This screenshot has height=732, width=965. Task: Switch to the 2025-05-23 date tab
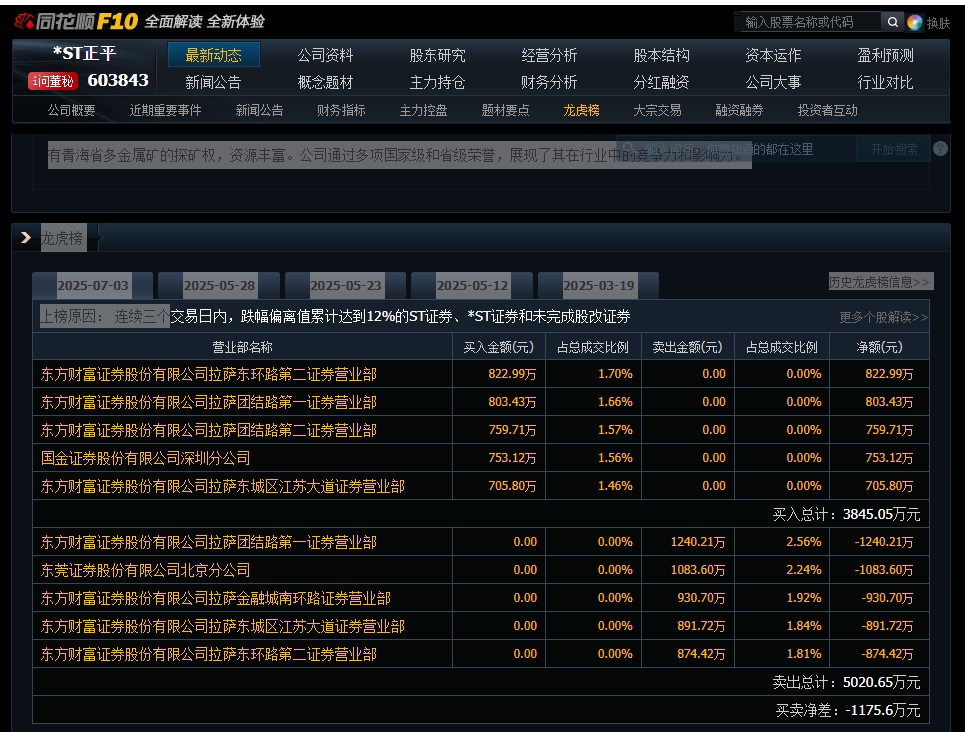pyautogui.click(x=346, y=286)
